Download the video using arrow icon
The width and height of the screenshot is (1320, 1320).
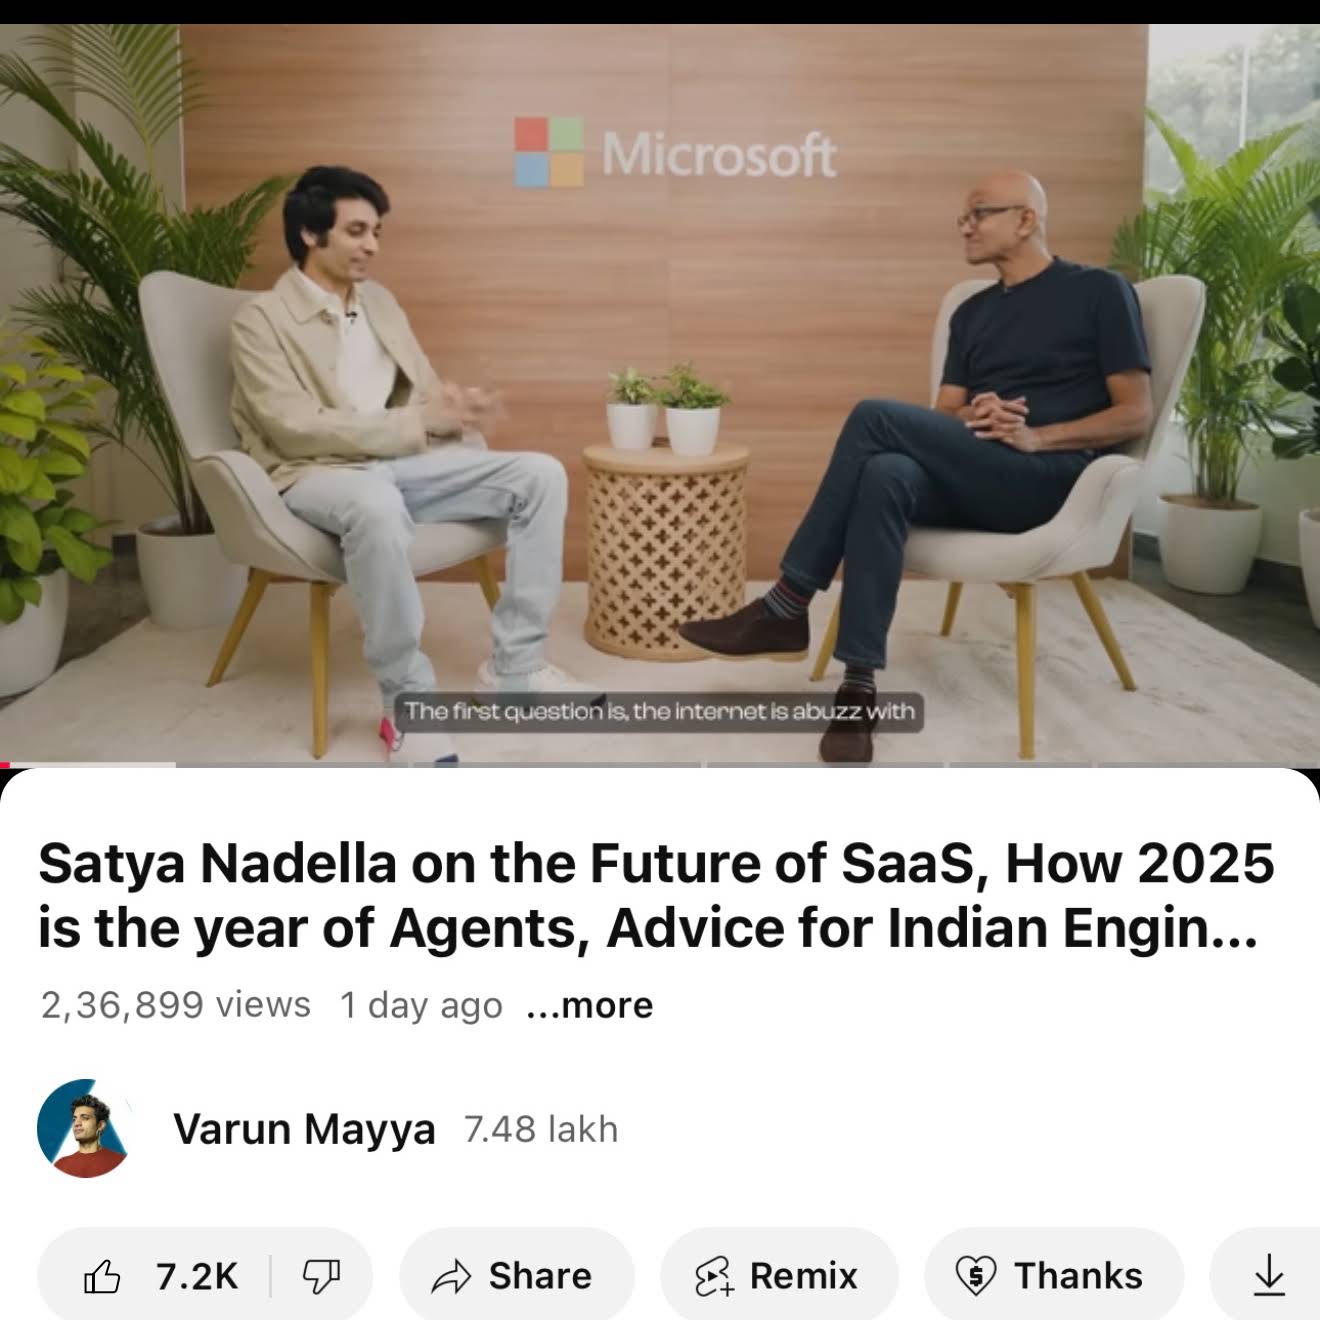click(x=1269, y=1276)
